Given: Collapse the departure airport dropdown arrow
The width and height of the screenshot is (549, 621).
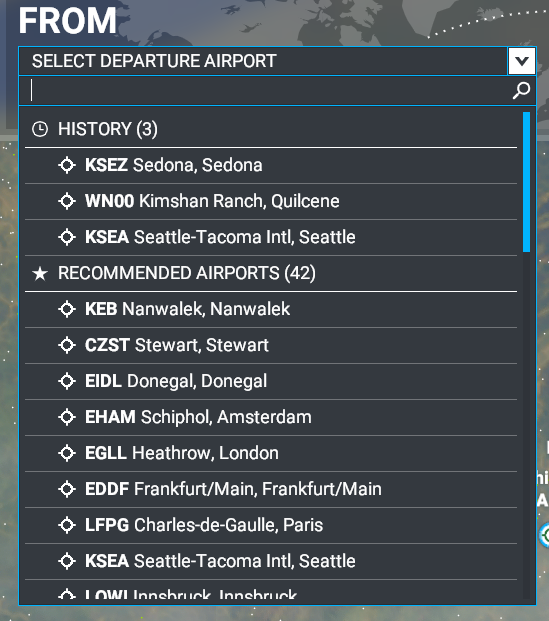Looking at the screenshot, I should click(x=522, y=61).
